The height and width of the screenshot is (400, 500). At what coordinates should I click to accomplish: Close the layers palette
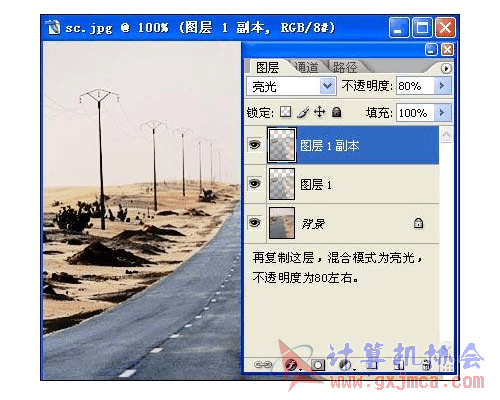tap(447, 50)
